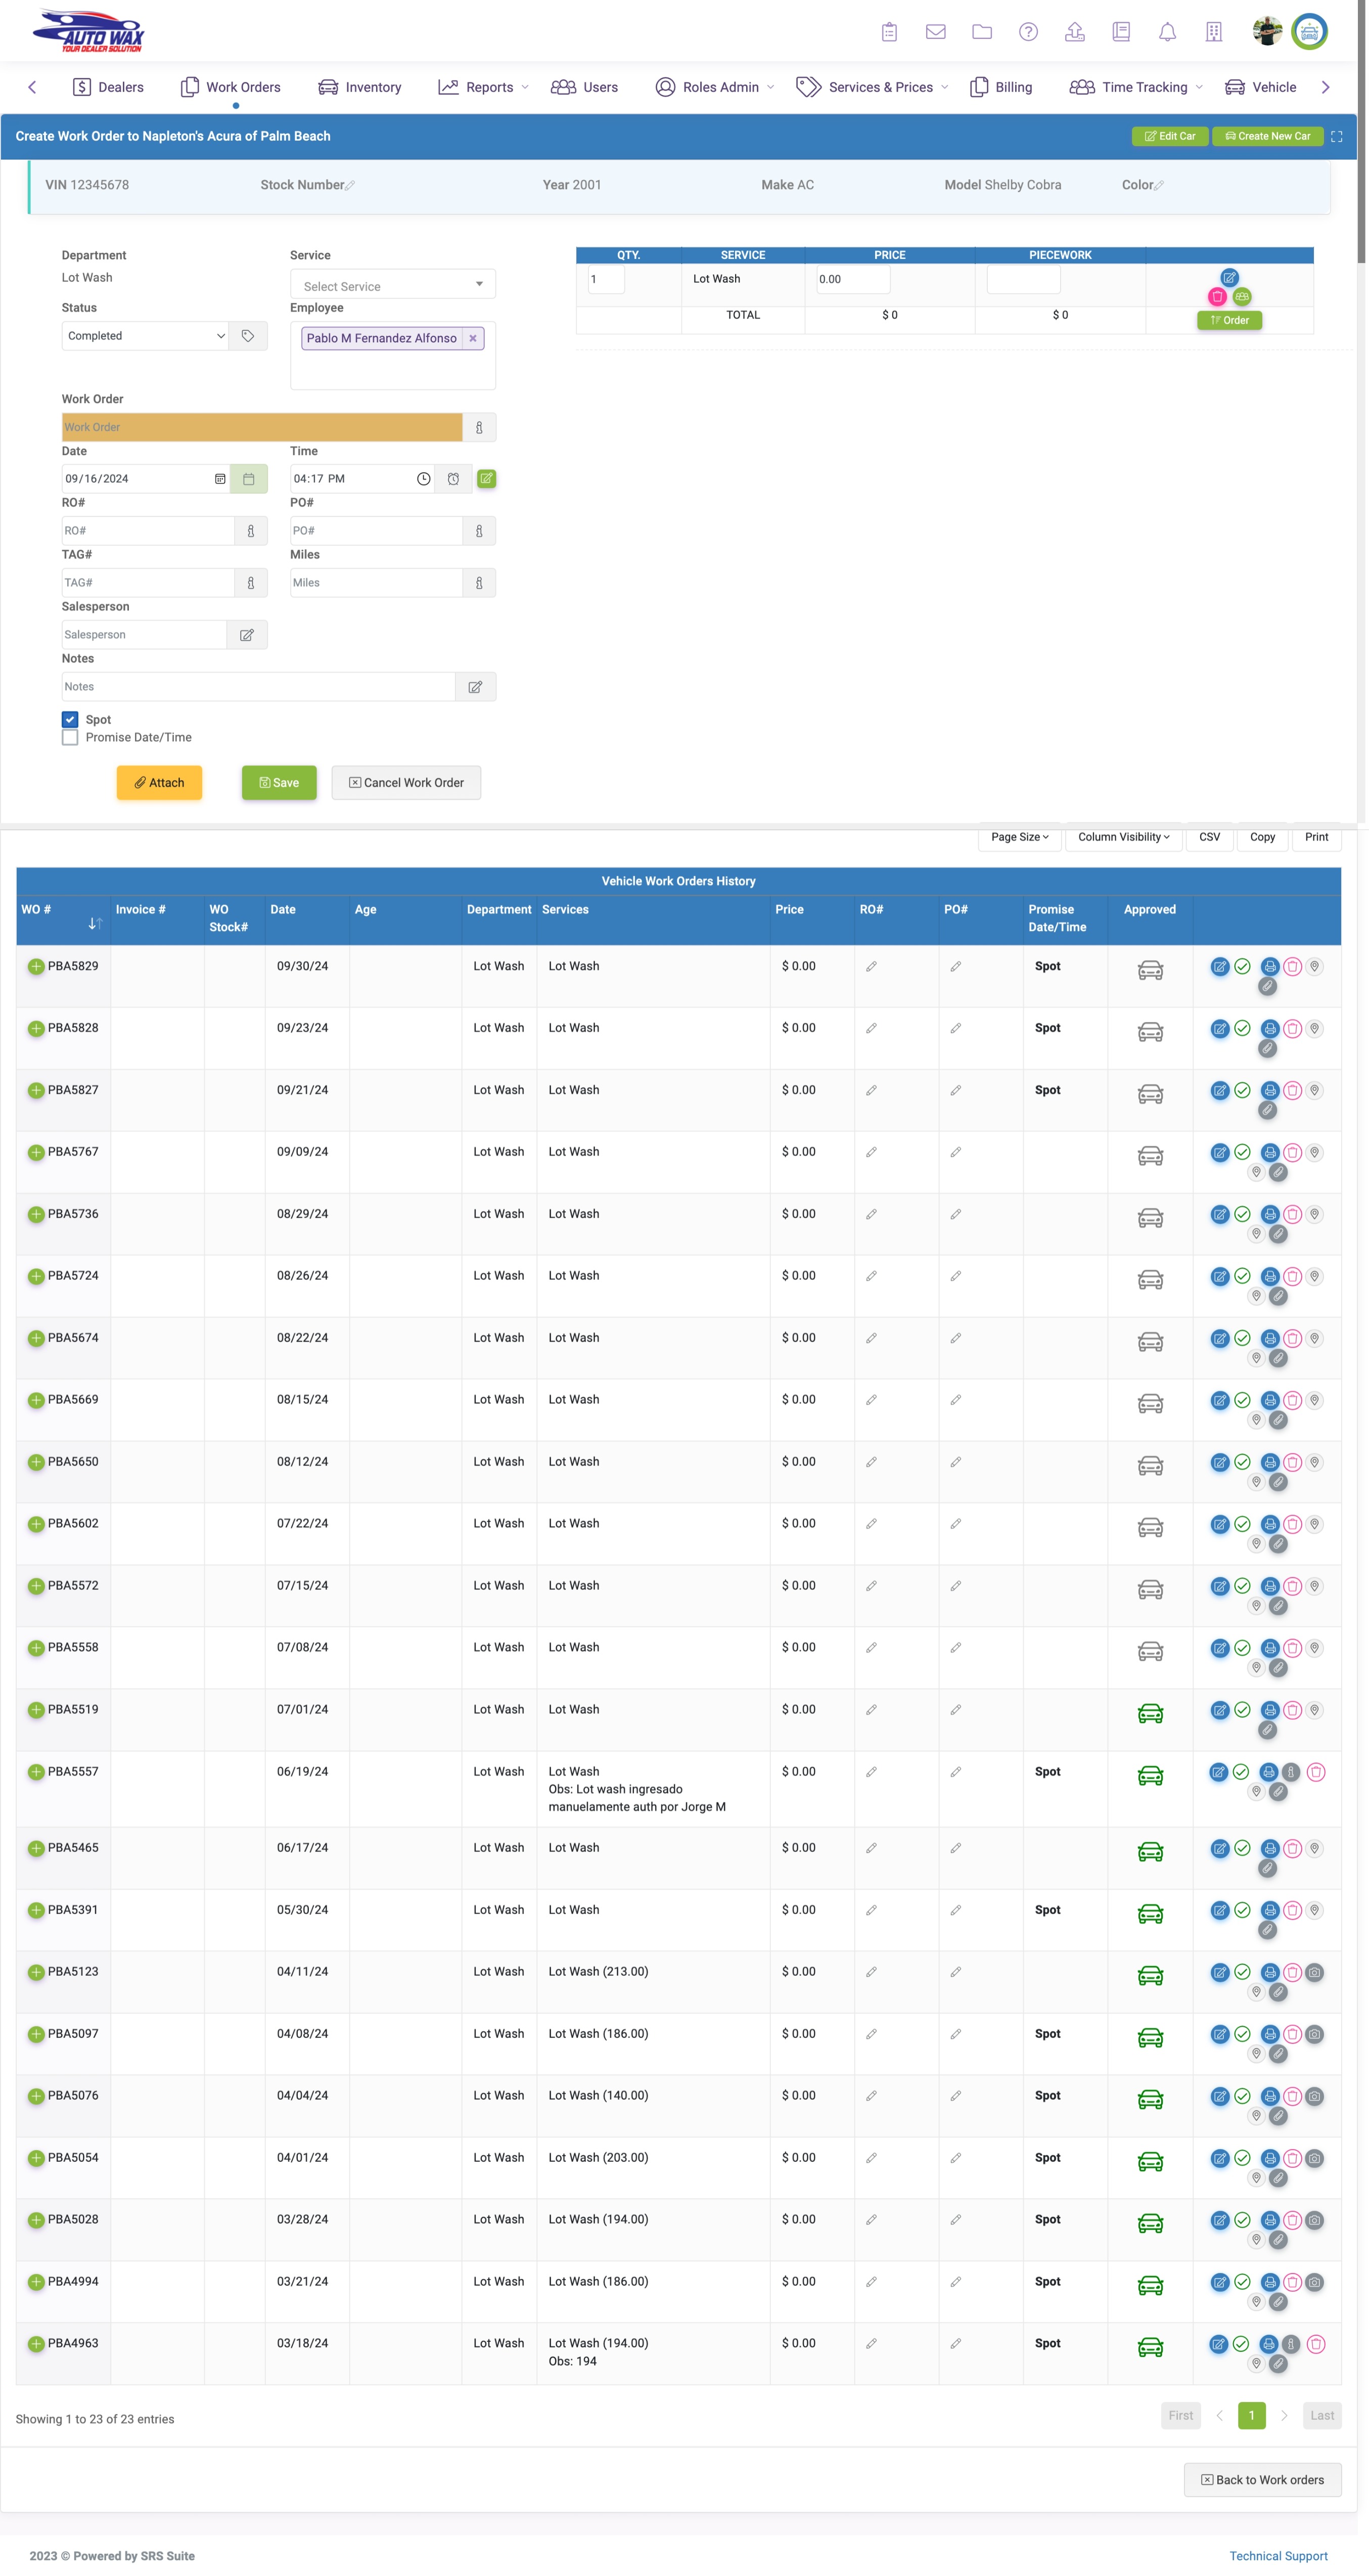Click the green calendar icon beside Date
This screenshot has width=1369, height=2576.
pyautogui.click(x=248, y=479)
